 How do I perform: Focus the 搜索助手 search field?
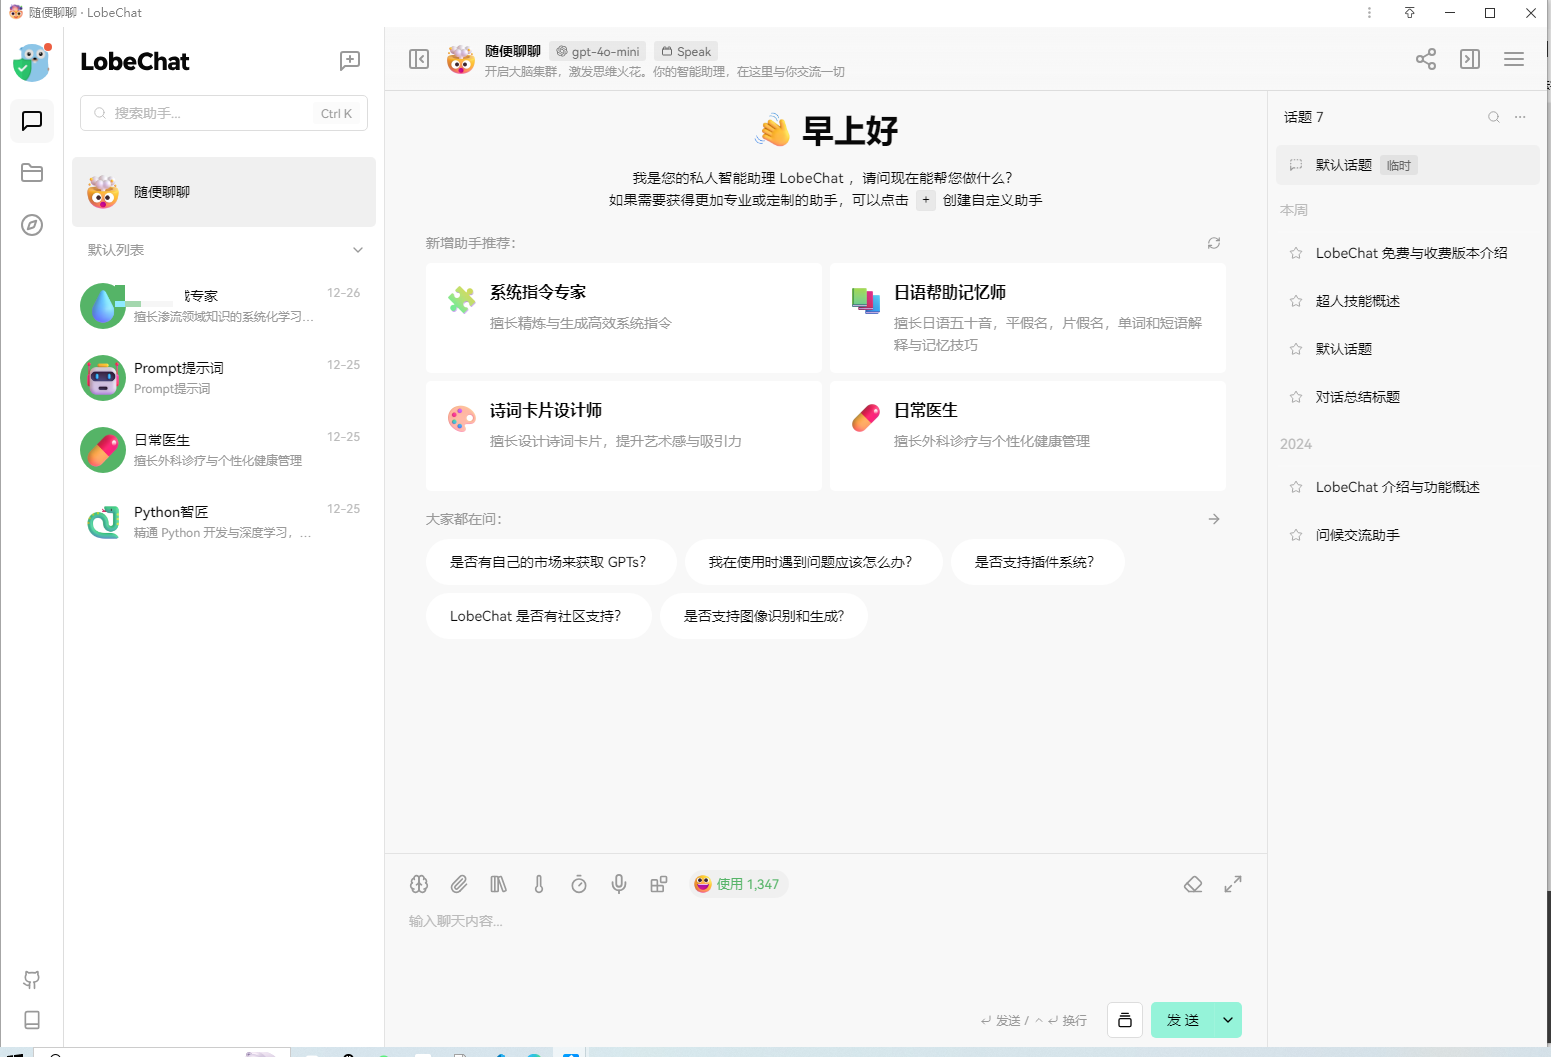(x=224, y=113)
